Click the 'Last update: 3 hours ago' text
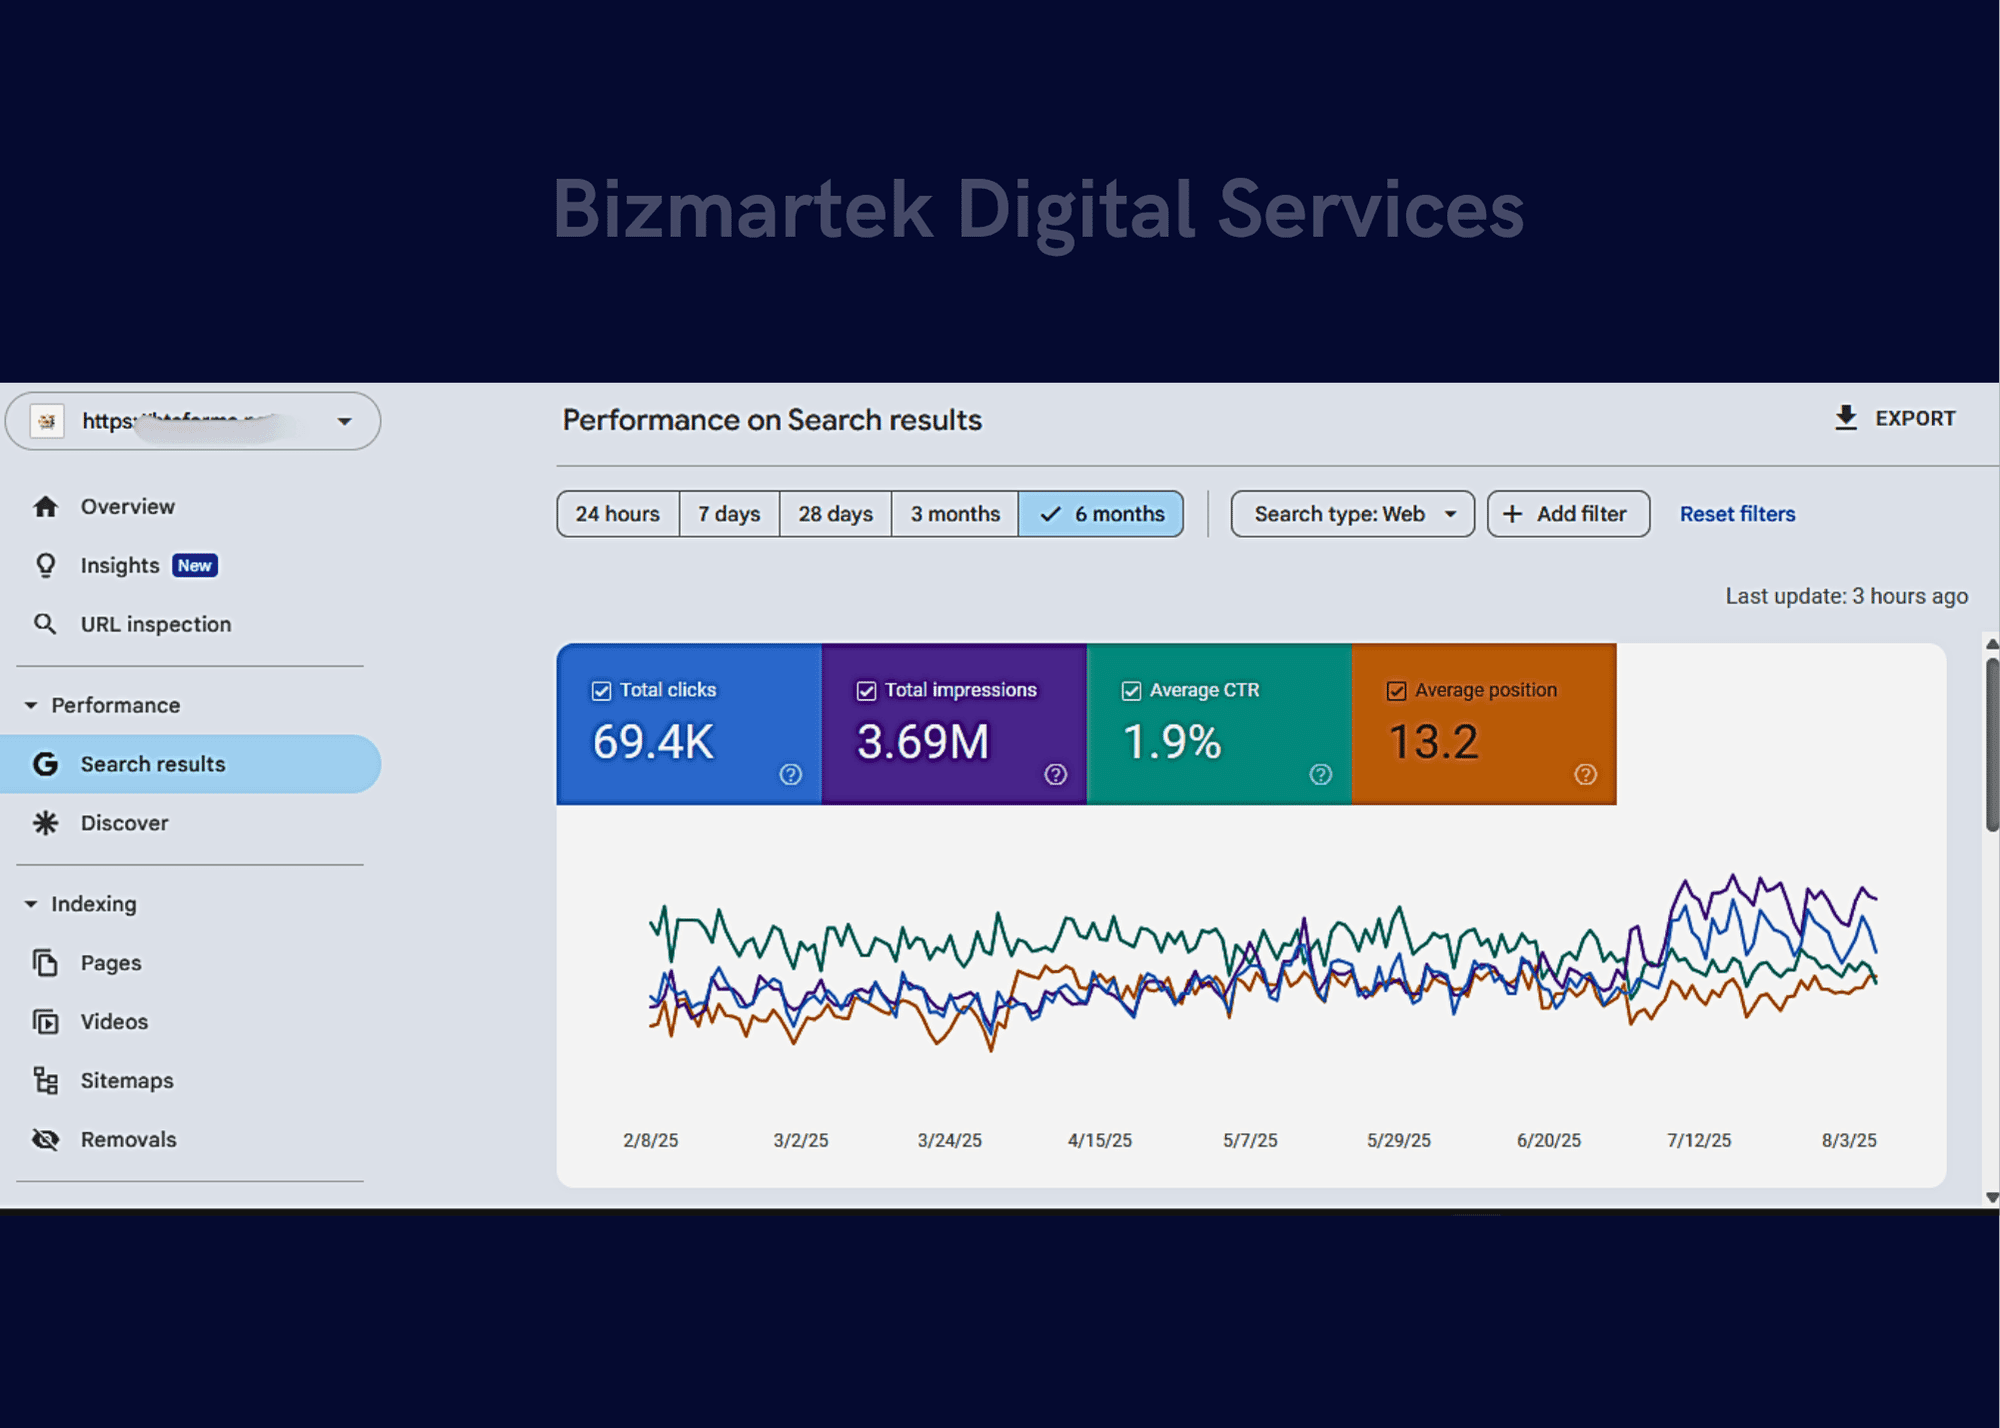The image size is (2000, 1428). tap(1846, 597)
